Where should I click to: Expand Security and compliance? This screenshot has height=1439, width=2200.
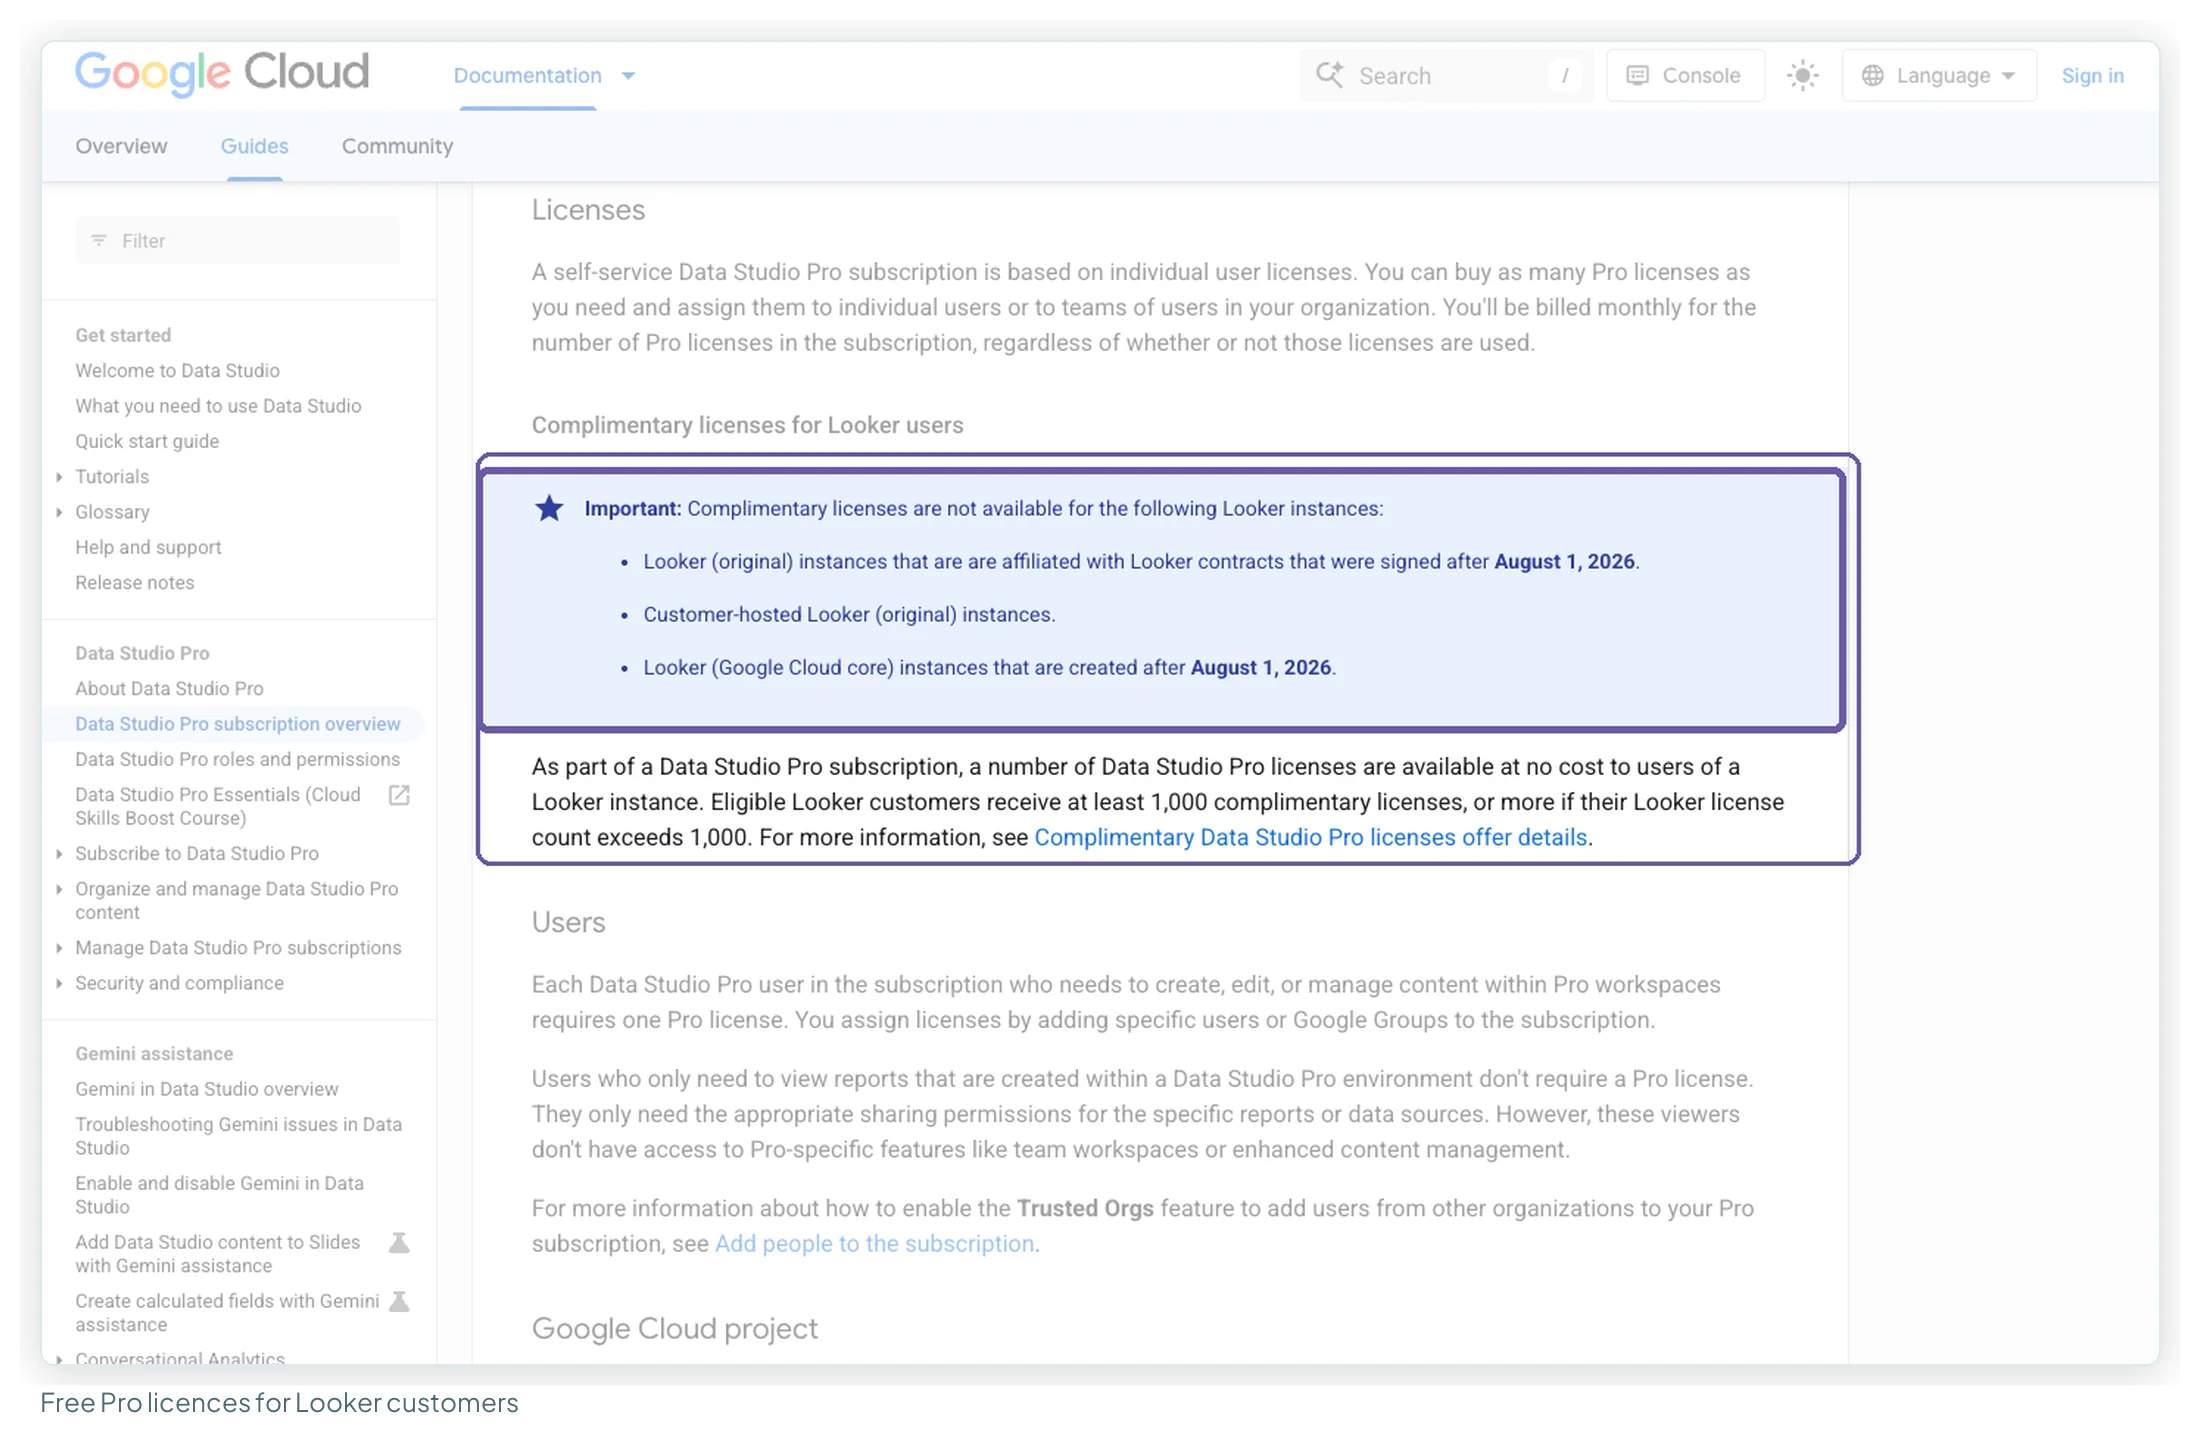click(x=59, y=984)
